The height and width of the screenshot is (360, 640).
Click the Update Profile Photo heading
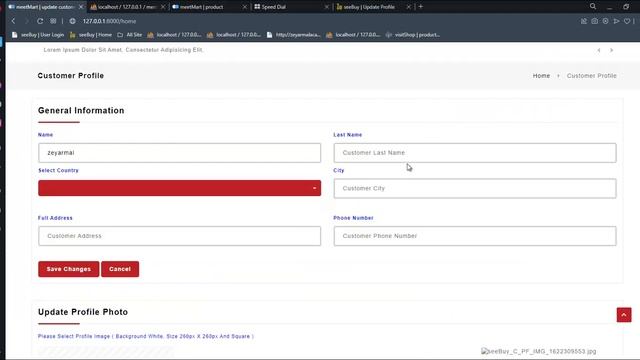pos(83,312)
